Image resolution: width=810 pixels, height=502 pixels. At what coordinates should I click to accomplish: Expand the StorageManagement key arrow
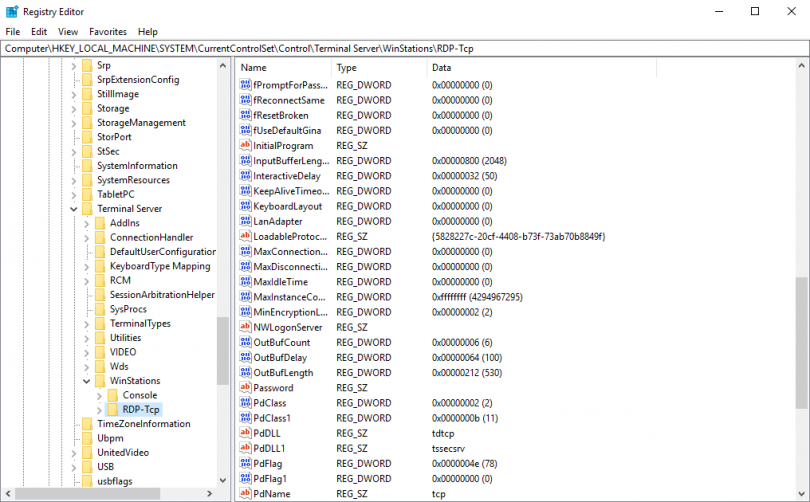tap(74, 123)
